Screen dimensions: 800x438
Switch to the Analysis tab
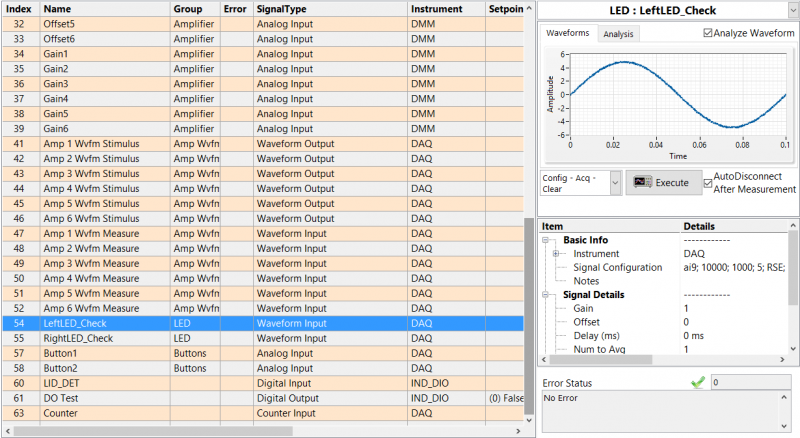[x=618, y=34]
